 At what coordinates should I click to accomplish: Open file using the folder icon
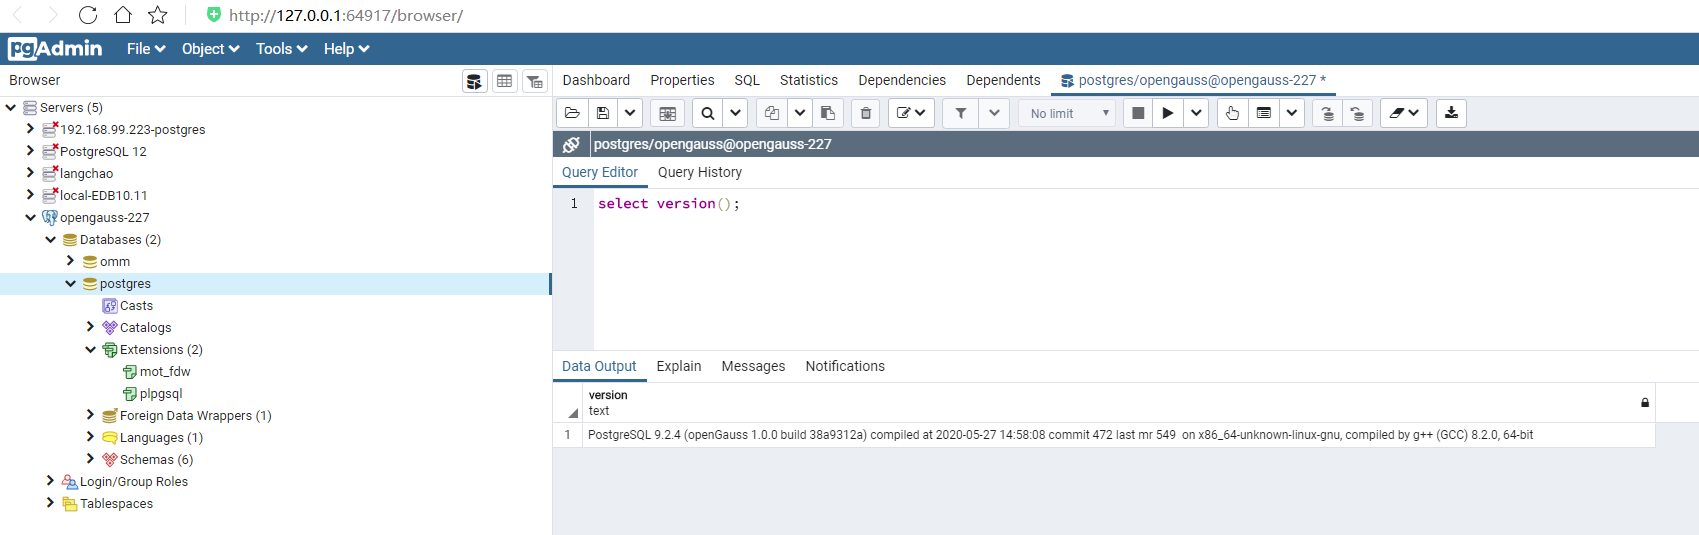[572, 113]
